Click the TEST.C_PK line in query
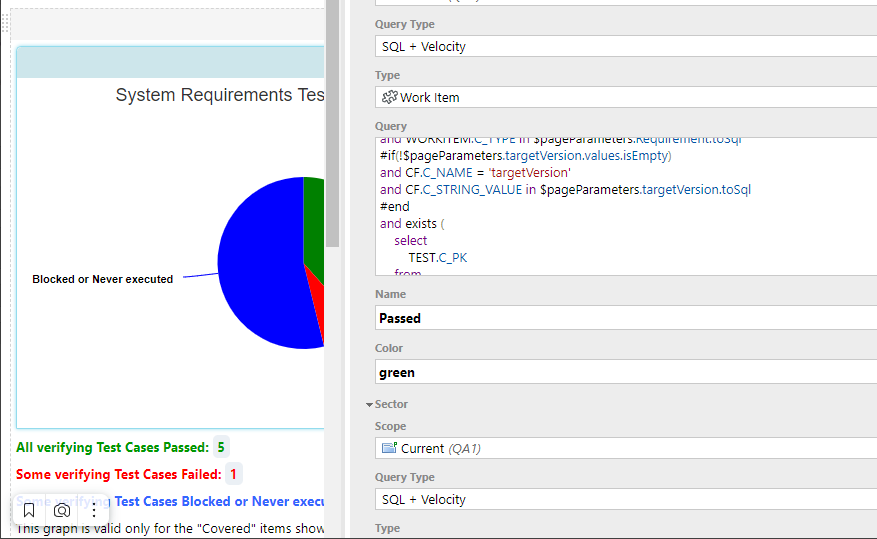 pos(437,257)
